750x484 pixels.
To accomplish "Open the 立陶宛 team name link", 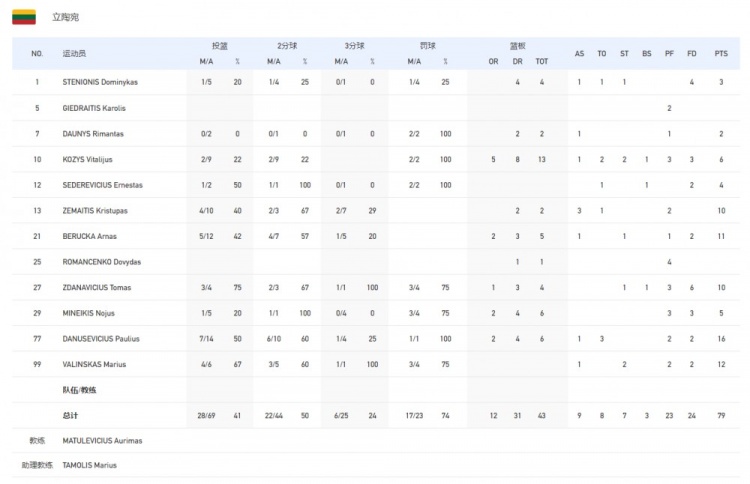I will click(65, 17).
